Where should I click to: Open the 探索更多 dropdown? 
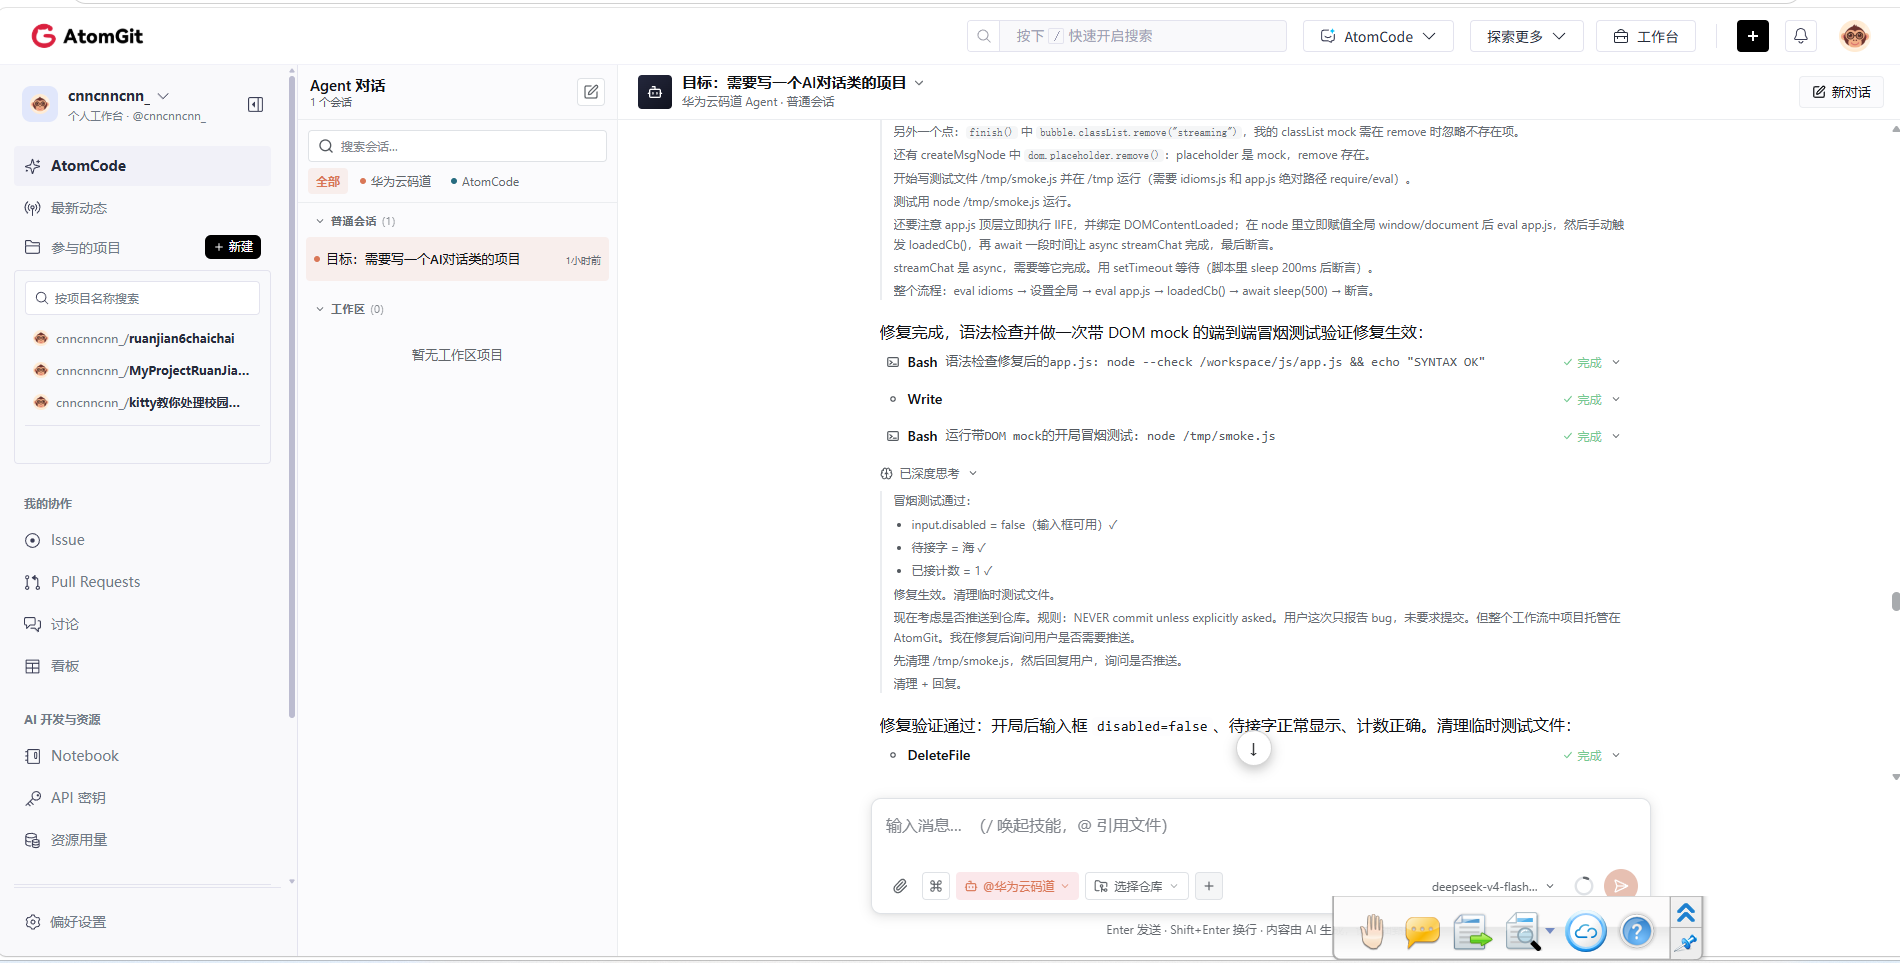[x=1526, y=36]
